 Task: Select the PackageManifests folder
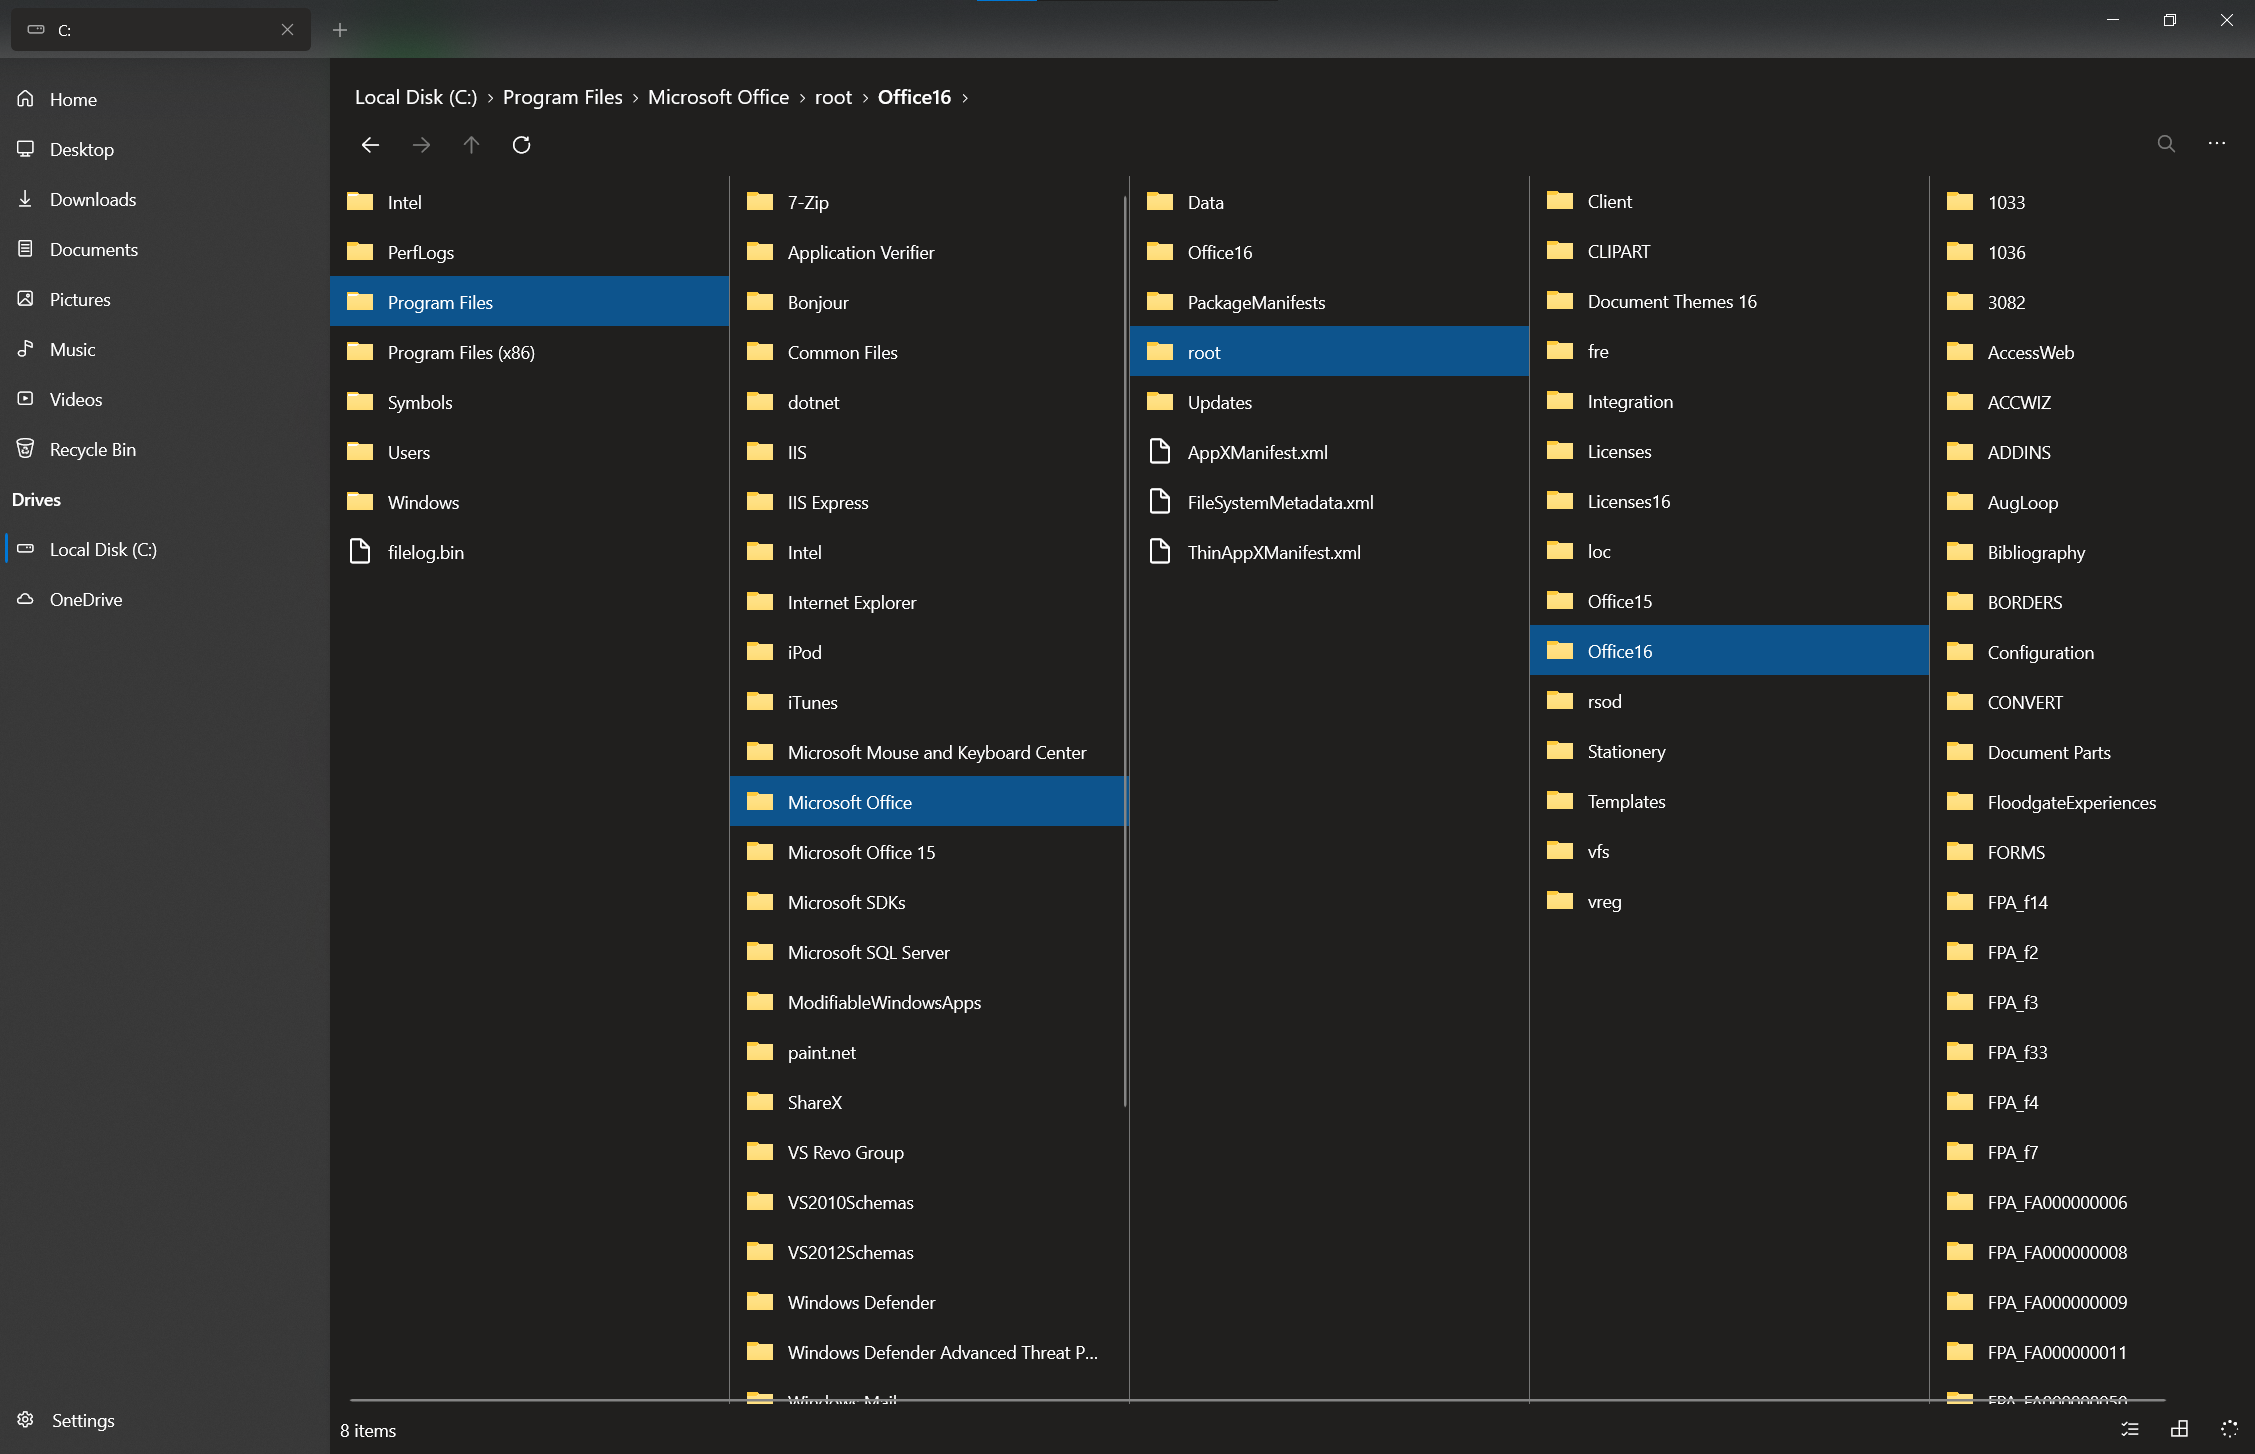(x=1330, y=302)
